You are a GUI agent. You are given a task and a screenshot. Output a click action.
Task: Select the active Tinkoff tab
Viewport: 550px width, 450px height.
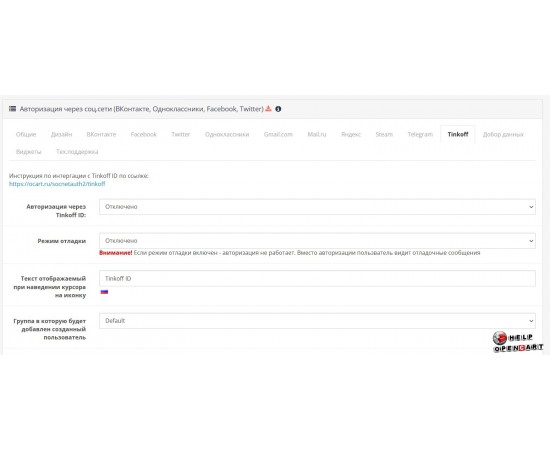pyautogui.click(x=458, y=134)
